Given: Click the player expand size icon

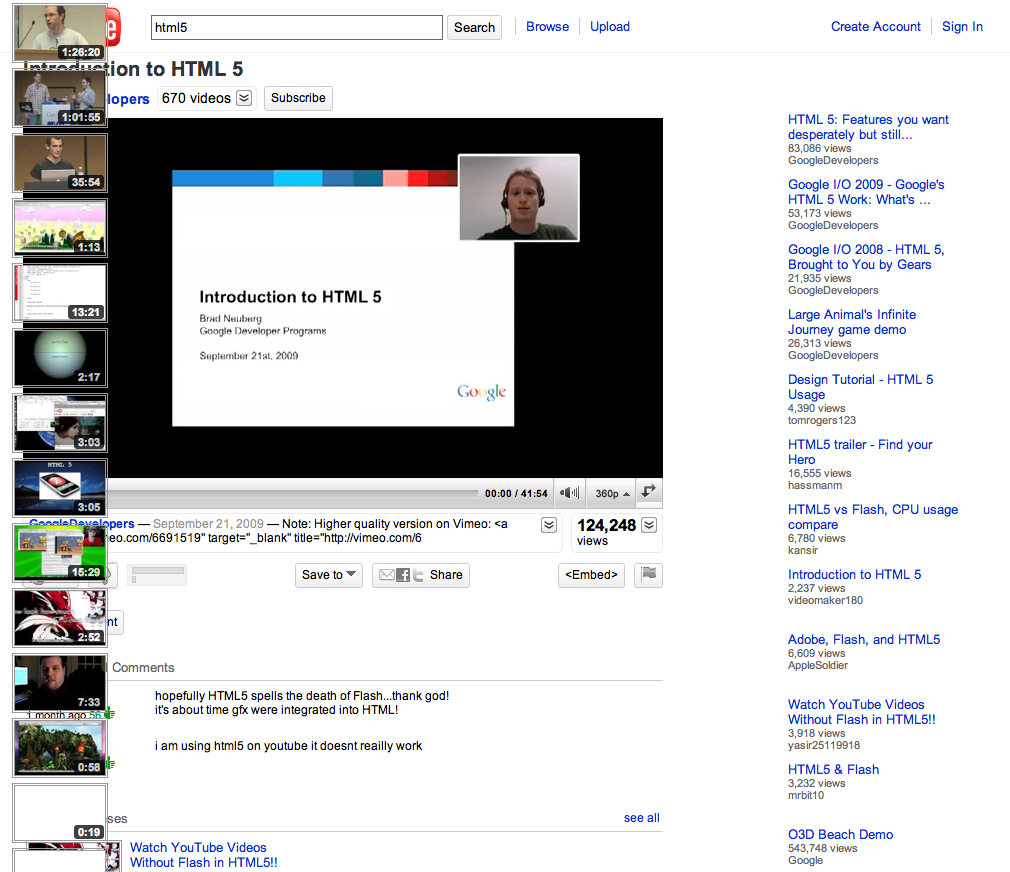Looking at the screenshot, I should click(x=649, y=491).
